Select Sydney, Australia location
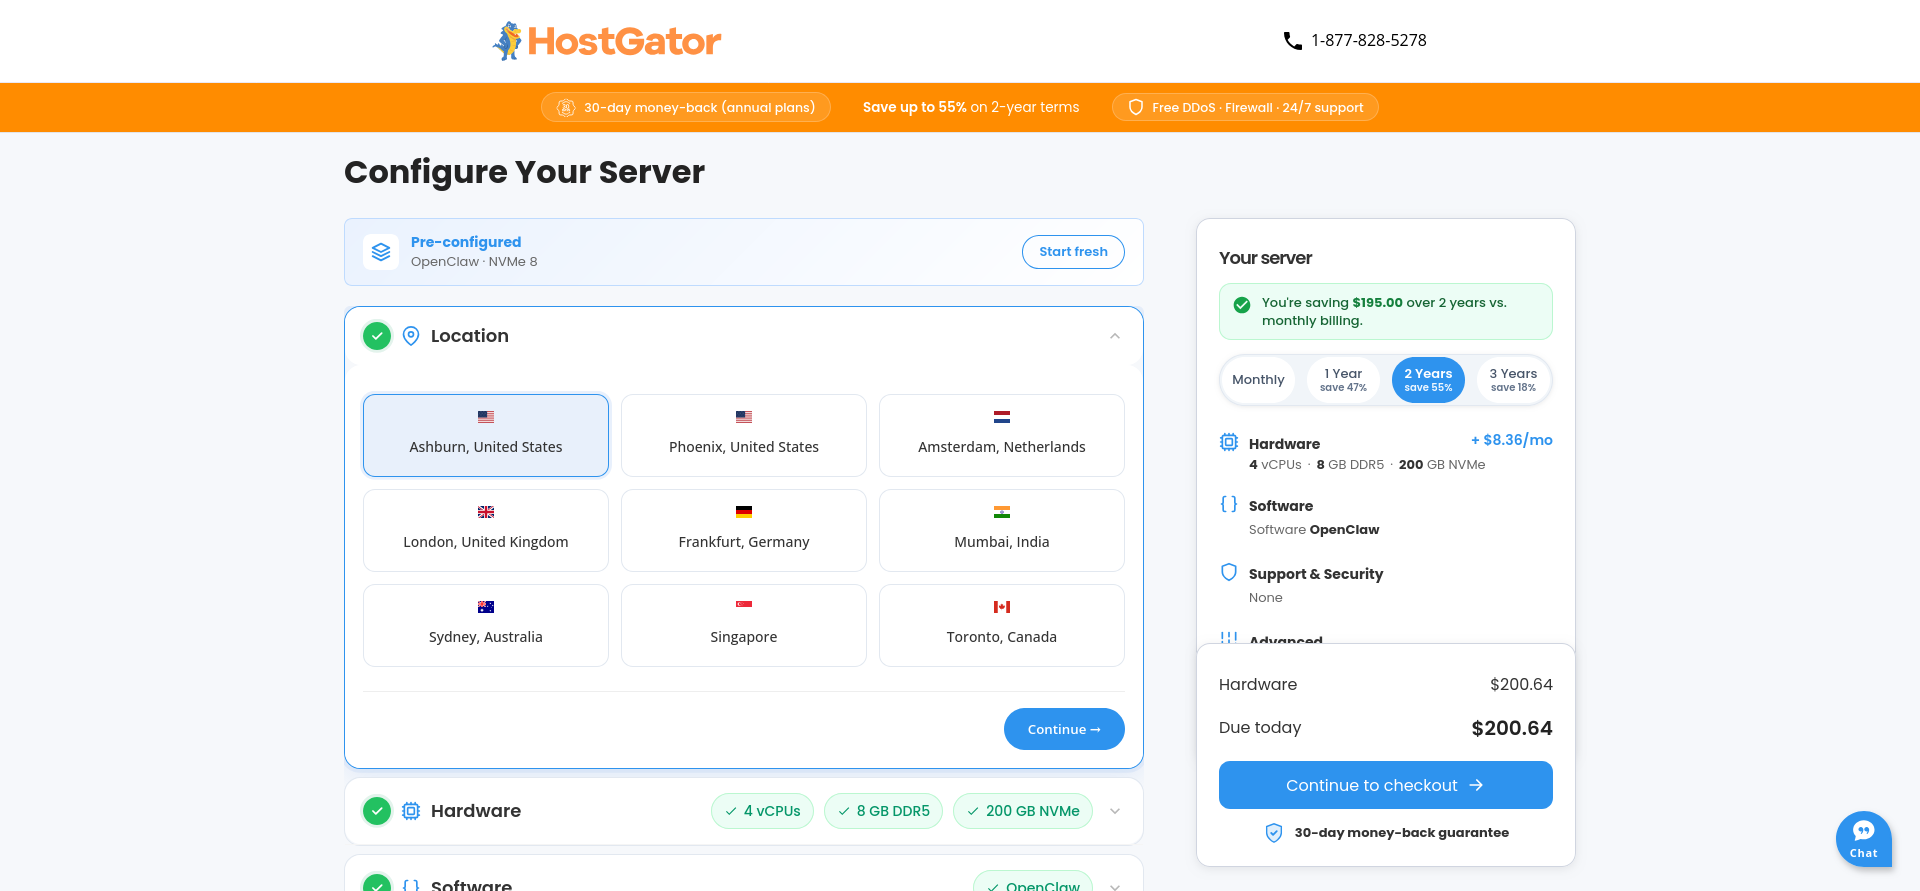Screen dimensions: 1920x891 (486, 625)
